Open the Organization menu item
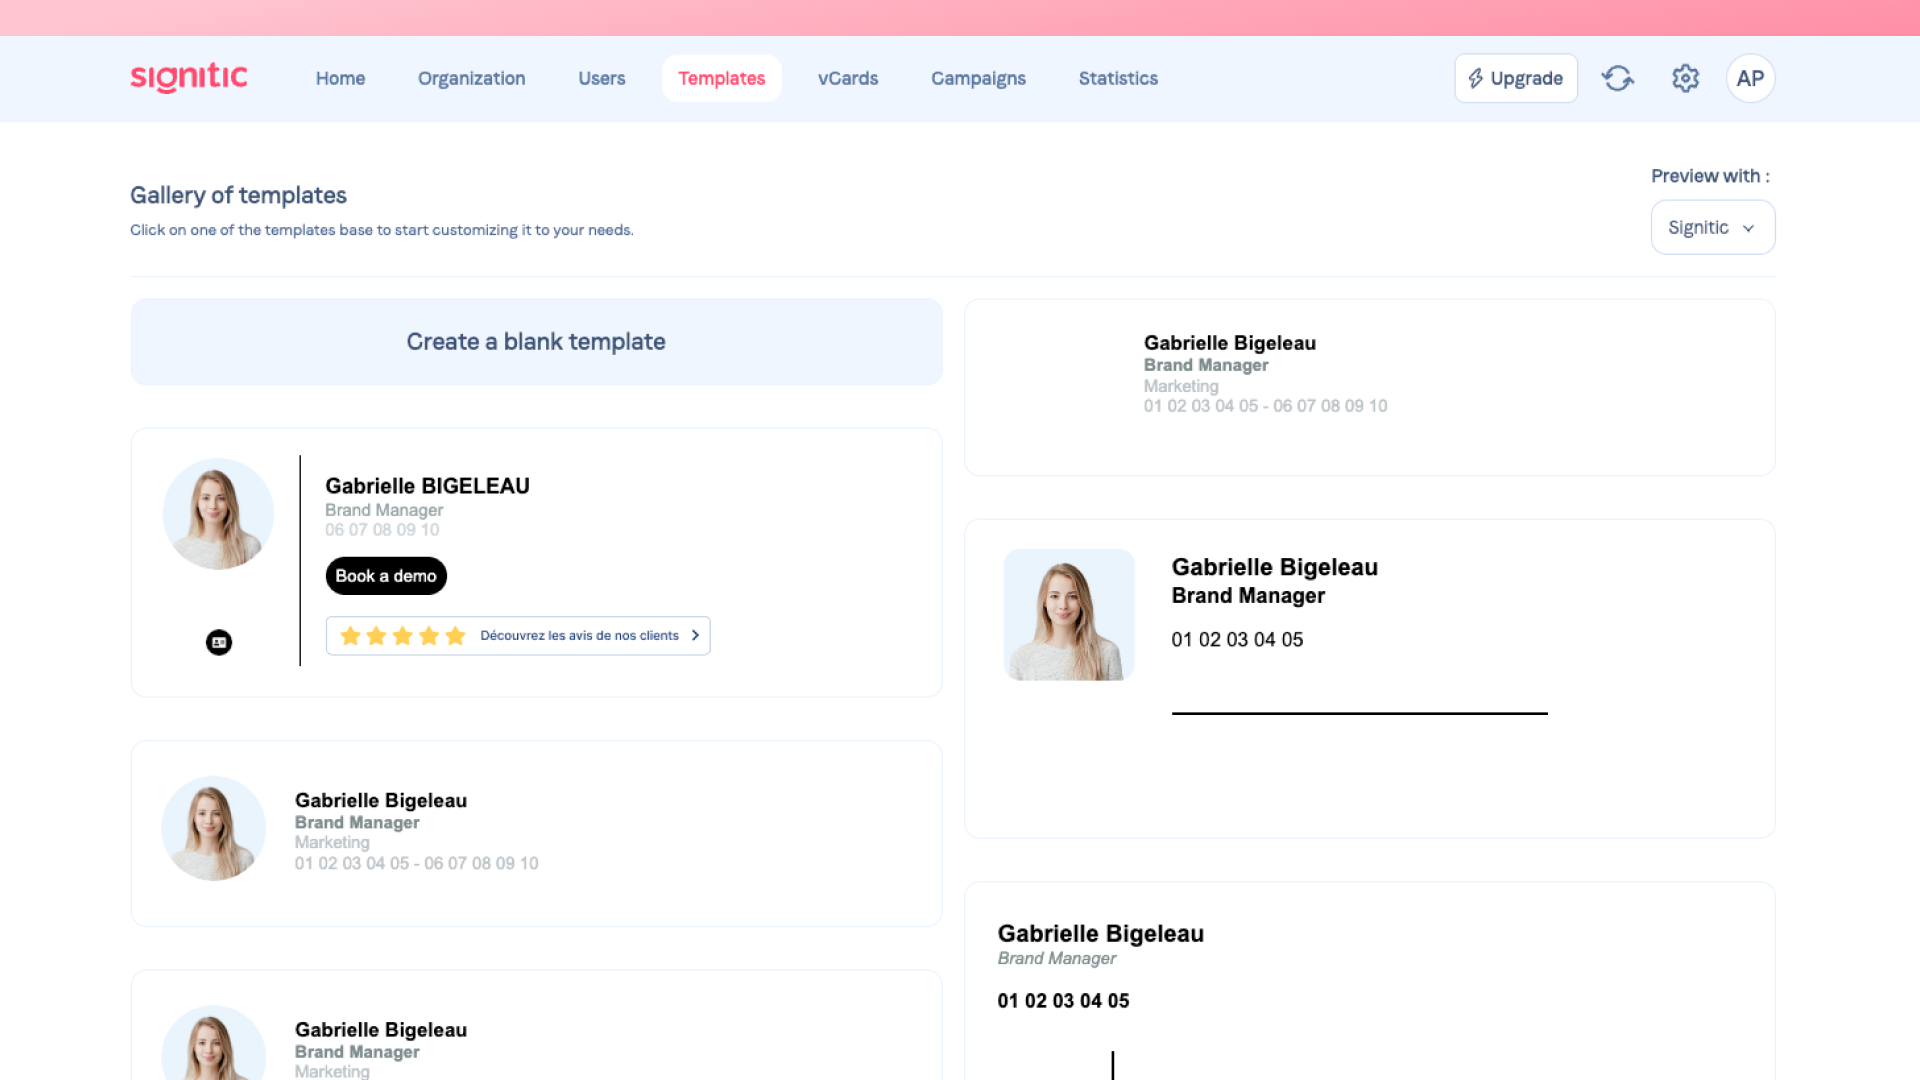The image size is (1920, 1080). coord(471,78)
